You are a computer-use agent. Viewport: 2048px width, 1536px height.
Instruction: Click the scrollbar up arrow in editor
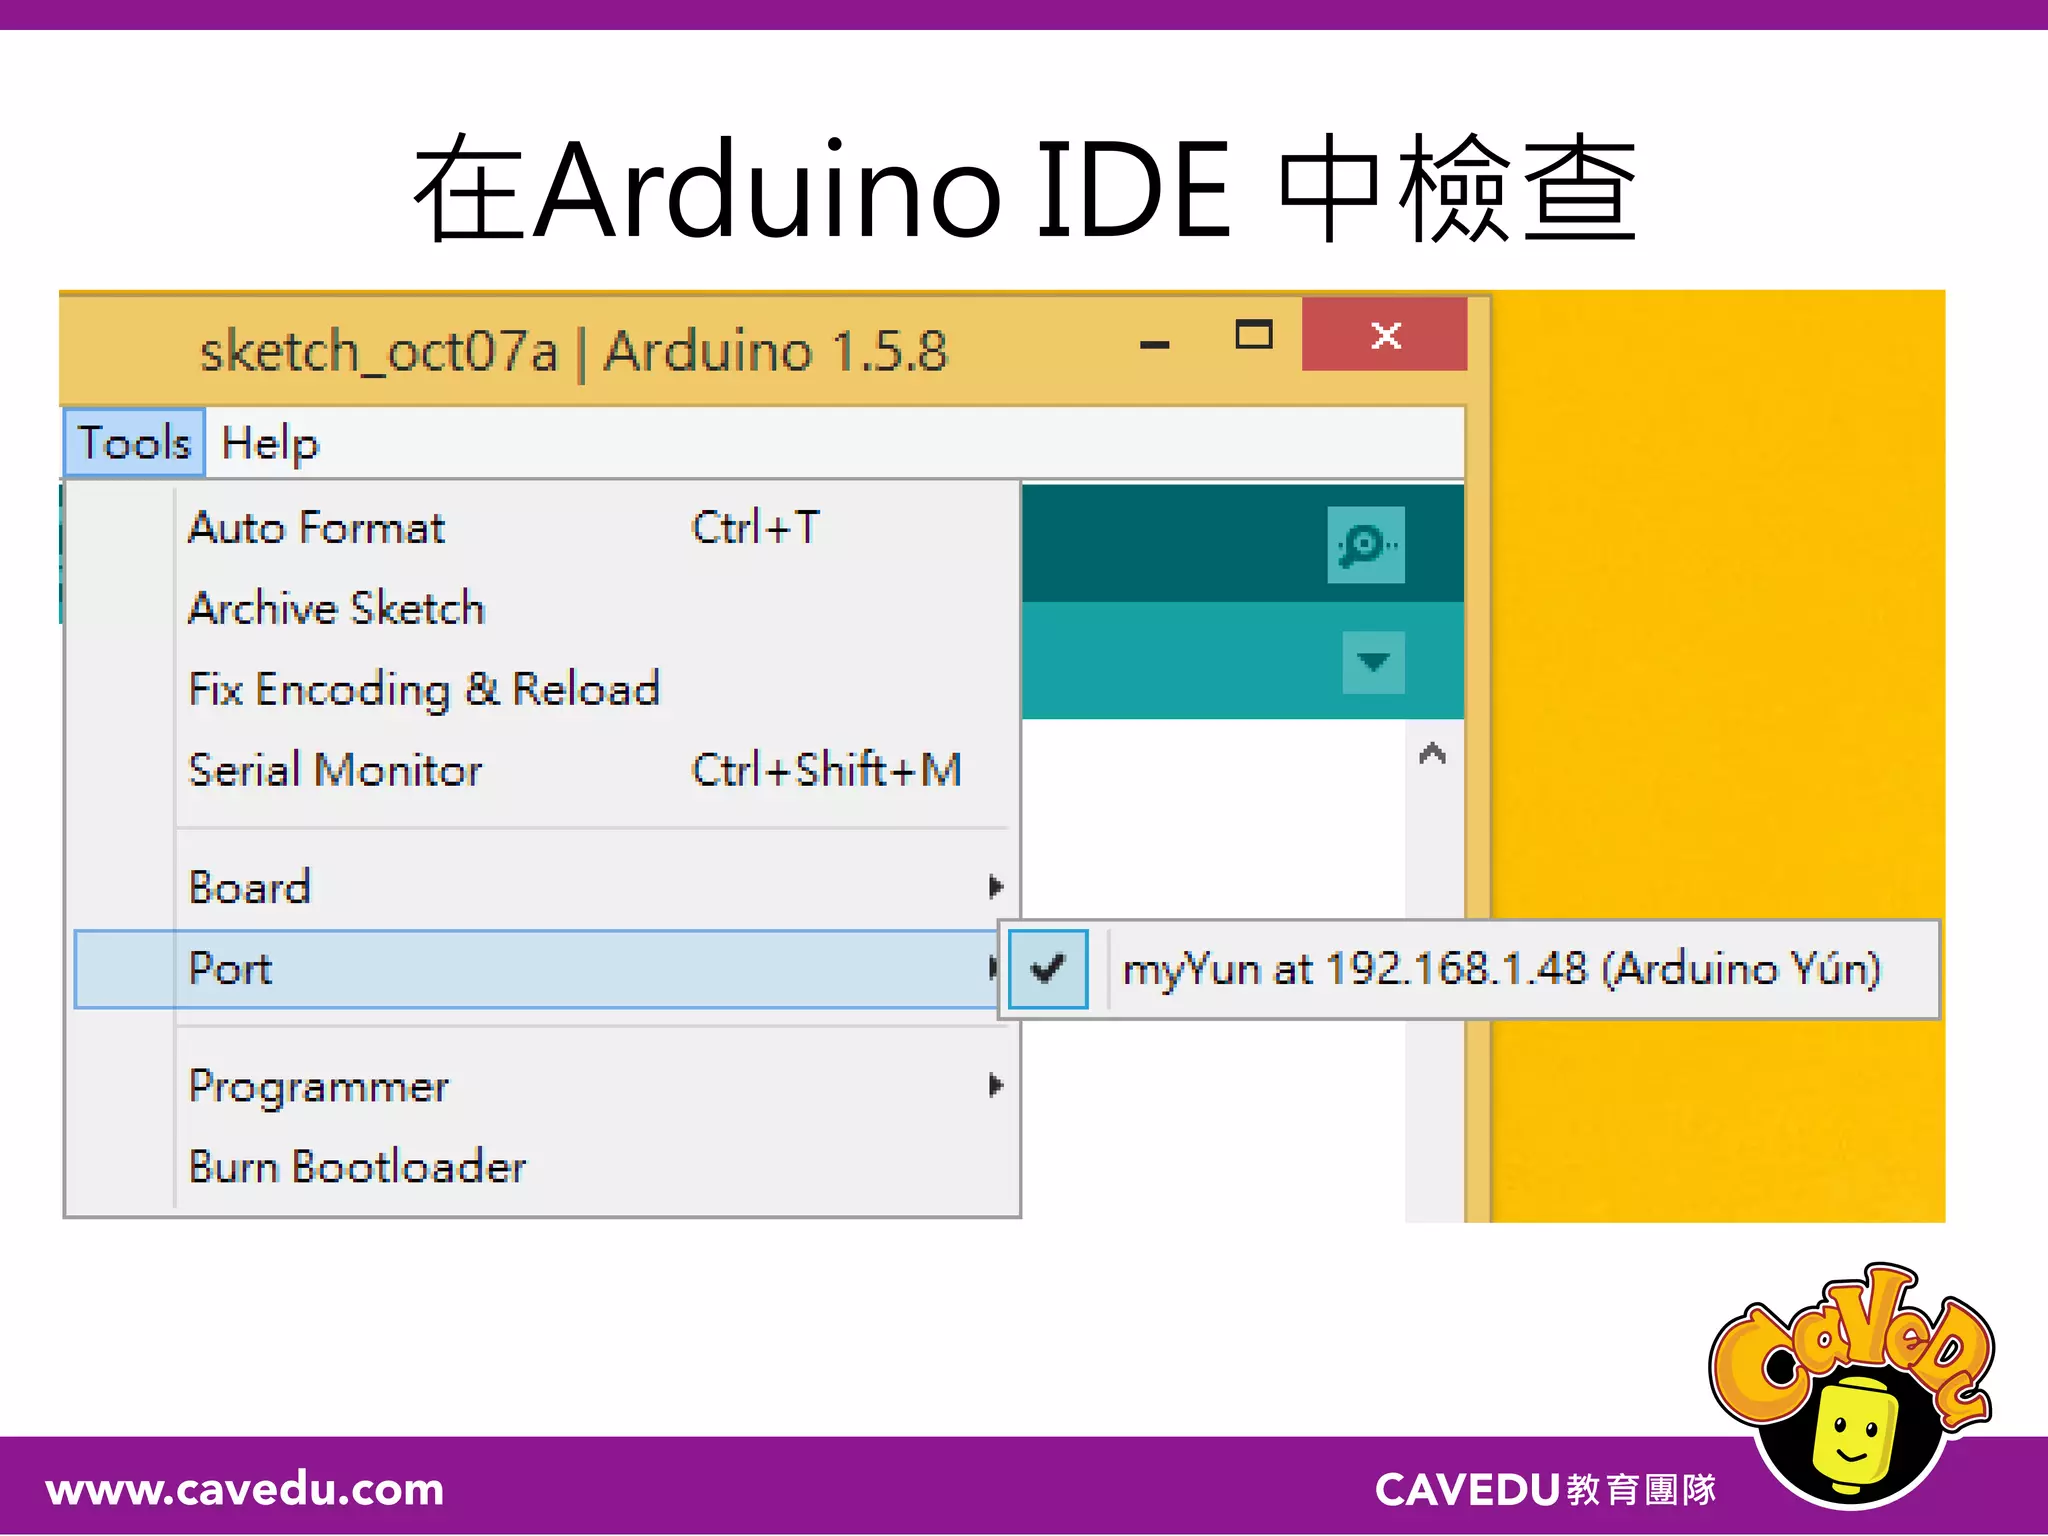coord(1432,753)
